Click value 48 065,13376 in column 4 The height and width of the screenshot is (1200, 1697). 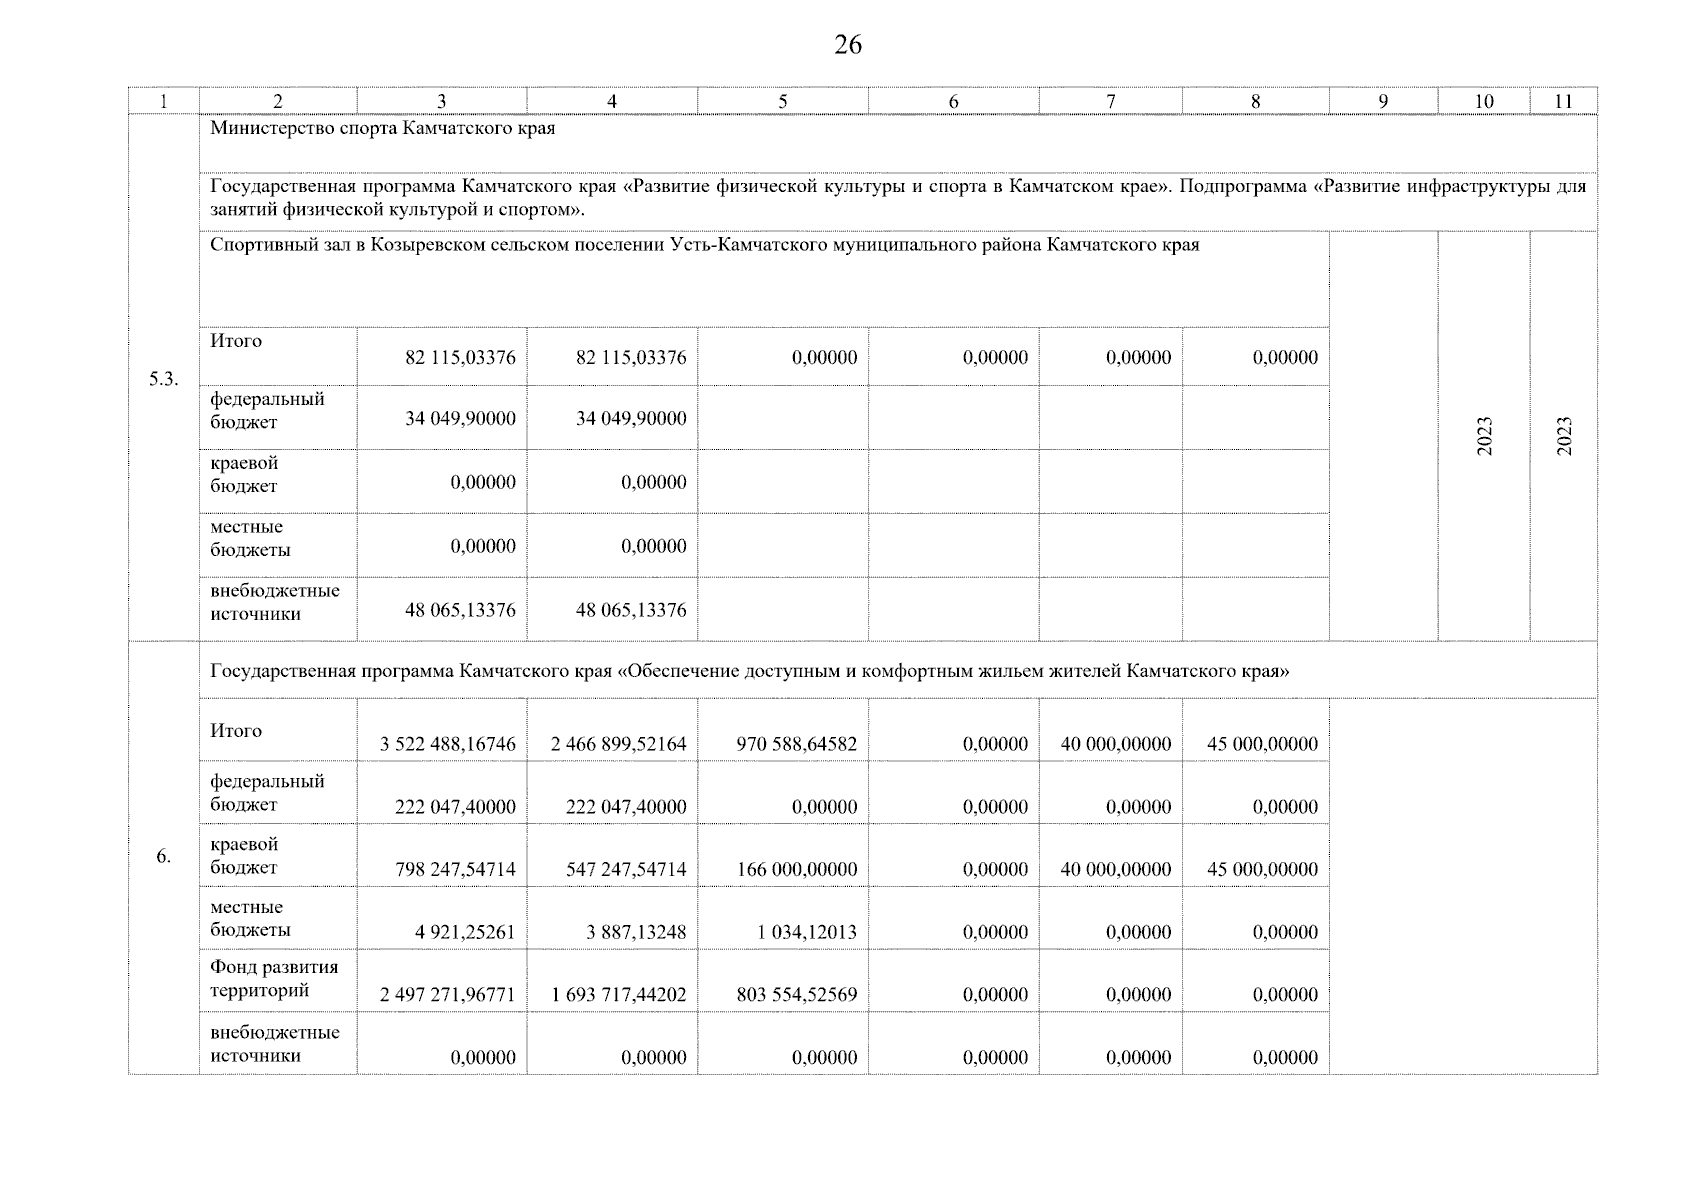(x=631, y=610)
